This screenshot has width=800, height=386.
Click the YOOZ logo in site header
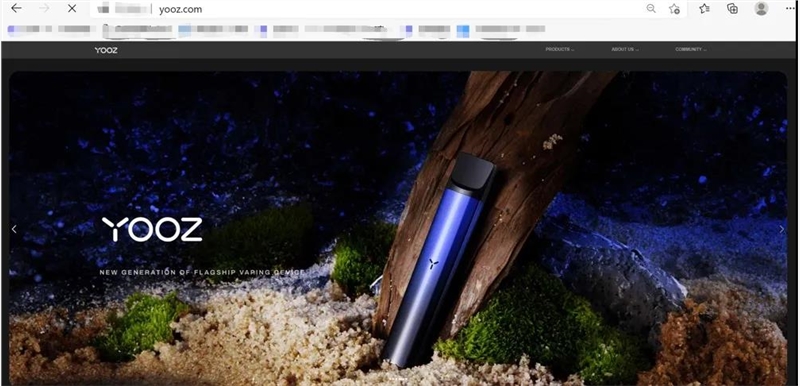(106, 50)
